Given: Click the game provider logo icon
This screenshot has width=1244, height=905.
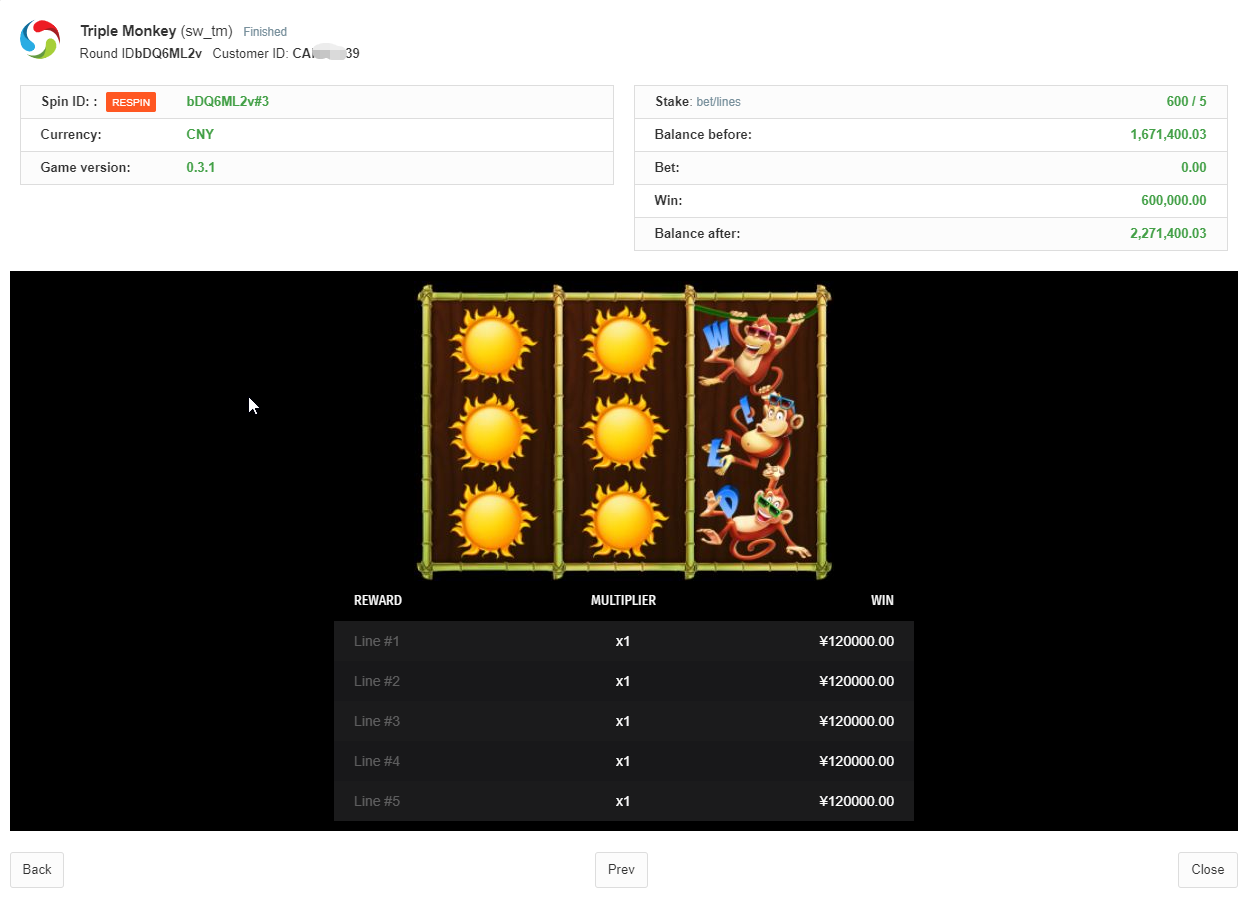Looking at the screenshot, I should (40, 40).
